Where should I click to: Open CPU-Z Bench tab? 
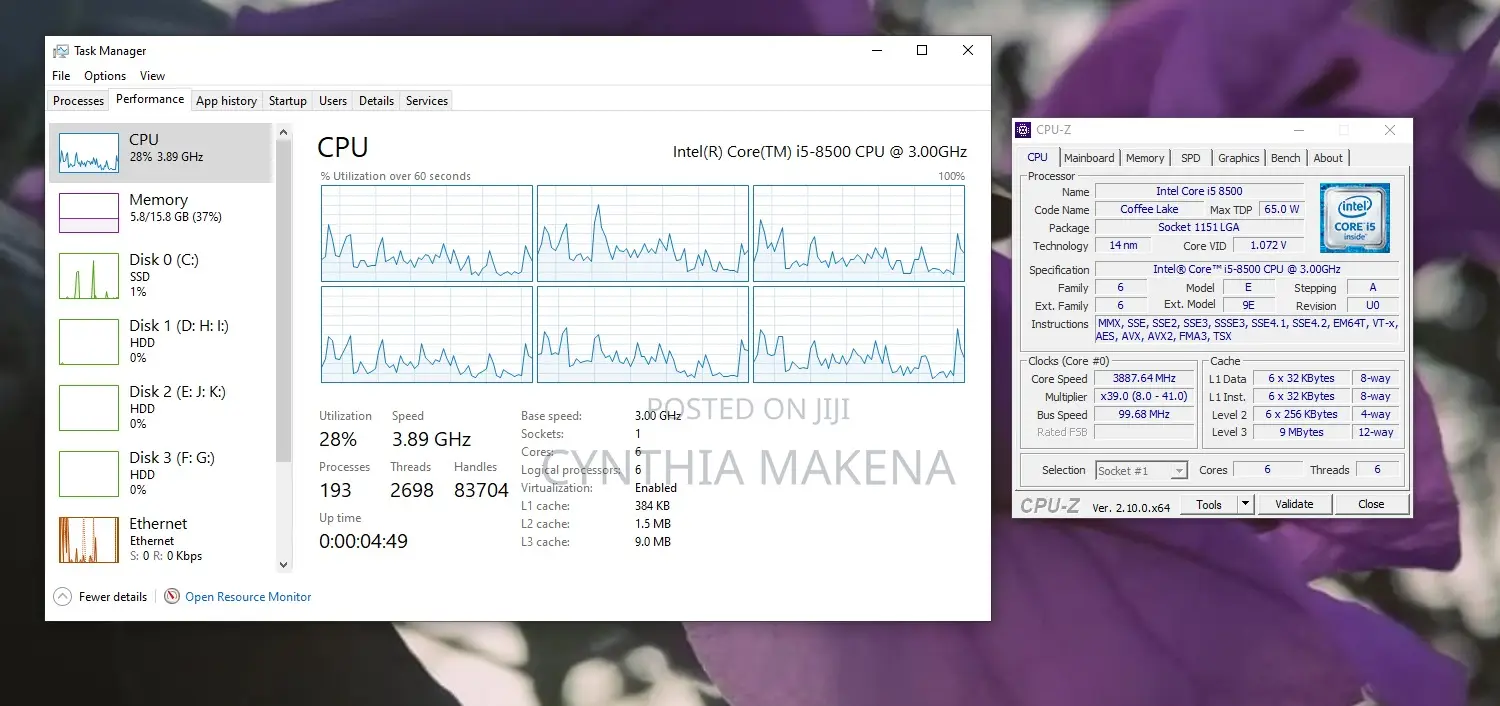pos(1285,158)
